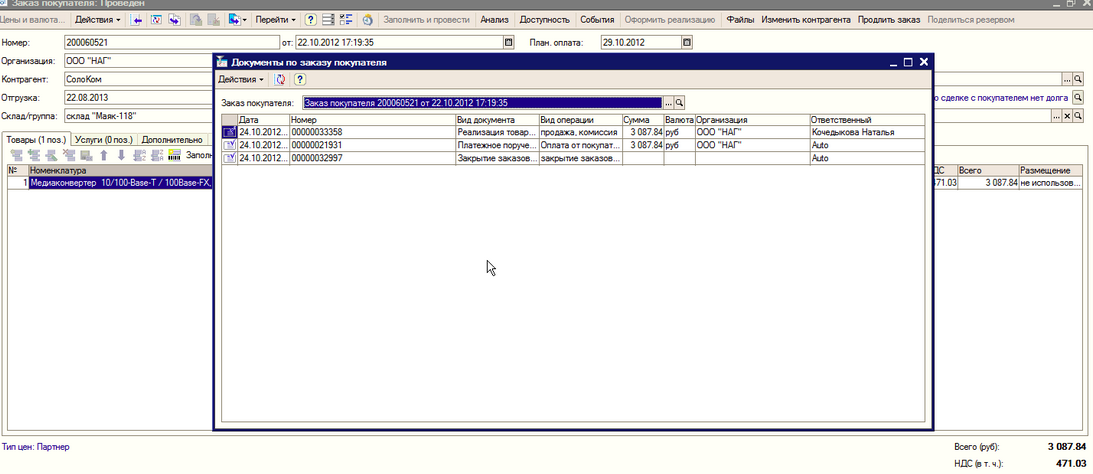Open the Перейти dropdown menu

pos(275,19)
